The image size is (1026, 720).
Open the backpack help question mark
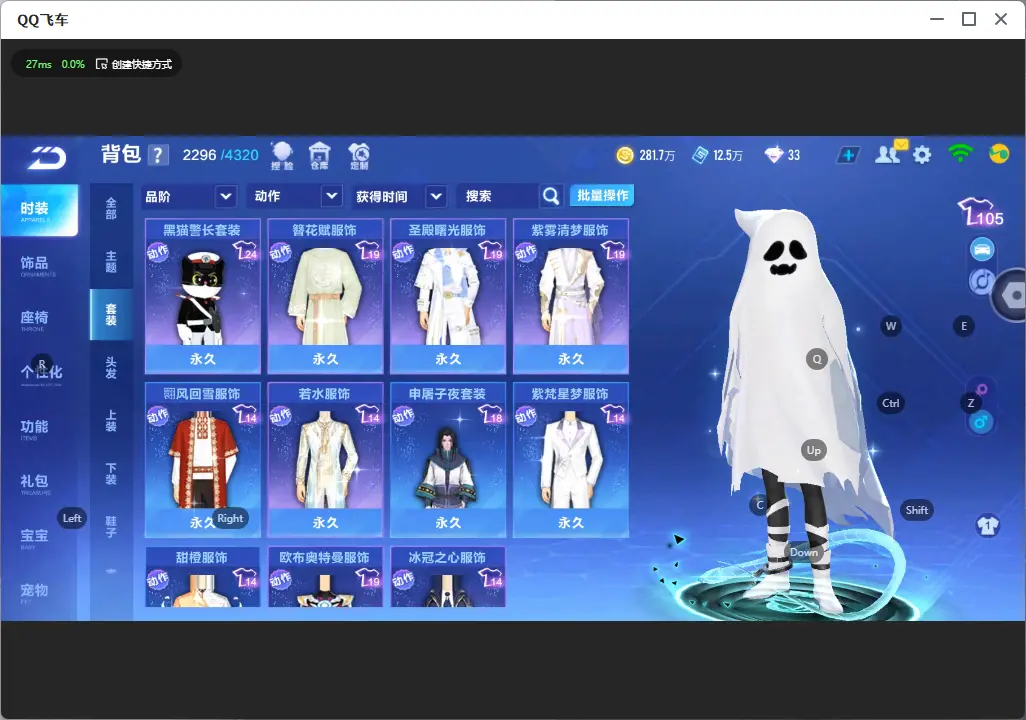click(x=158, y=155)
